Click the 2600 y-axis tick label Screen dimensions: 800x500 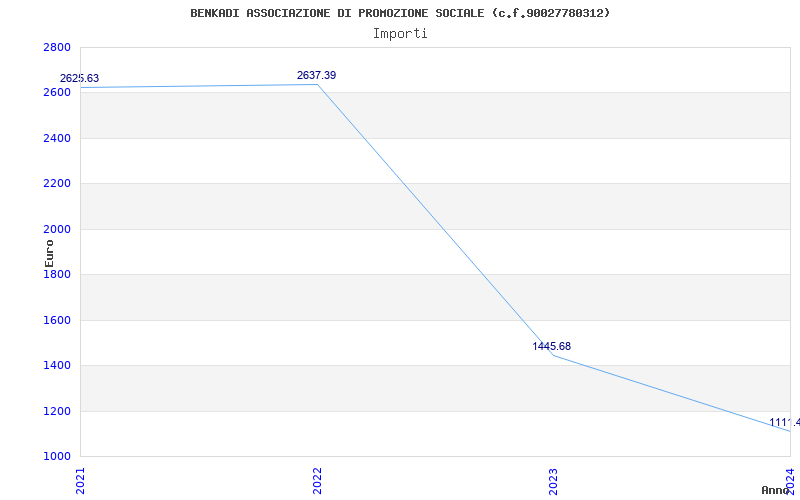tap(57, 93)
